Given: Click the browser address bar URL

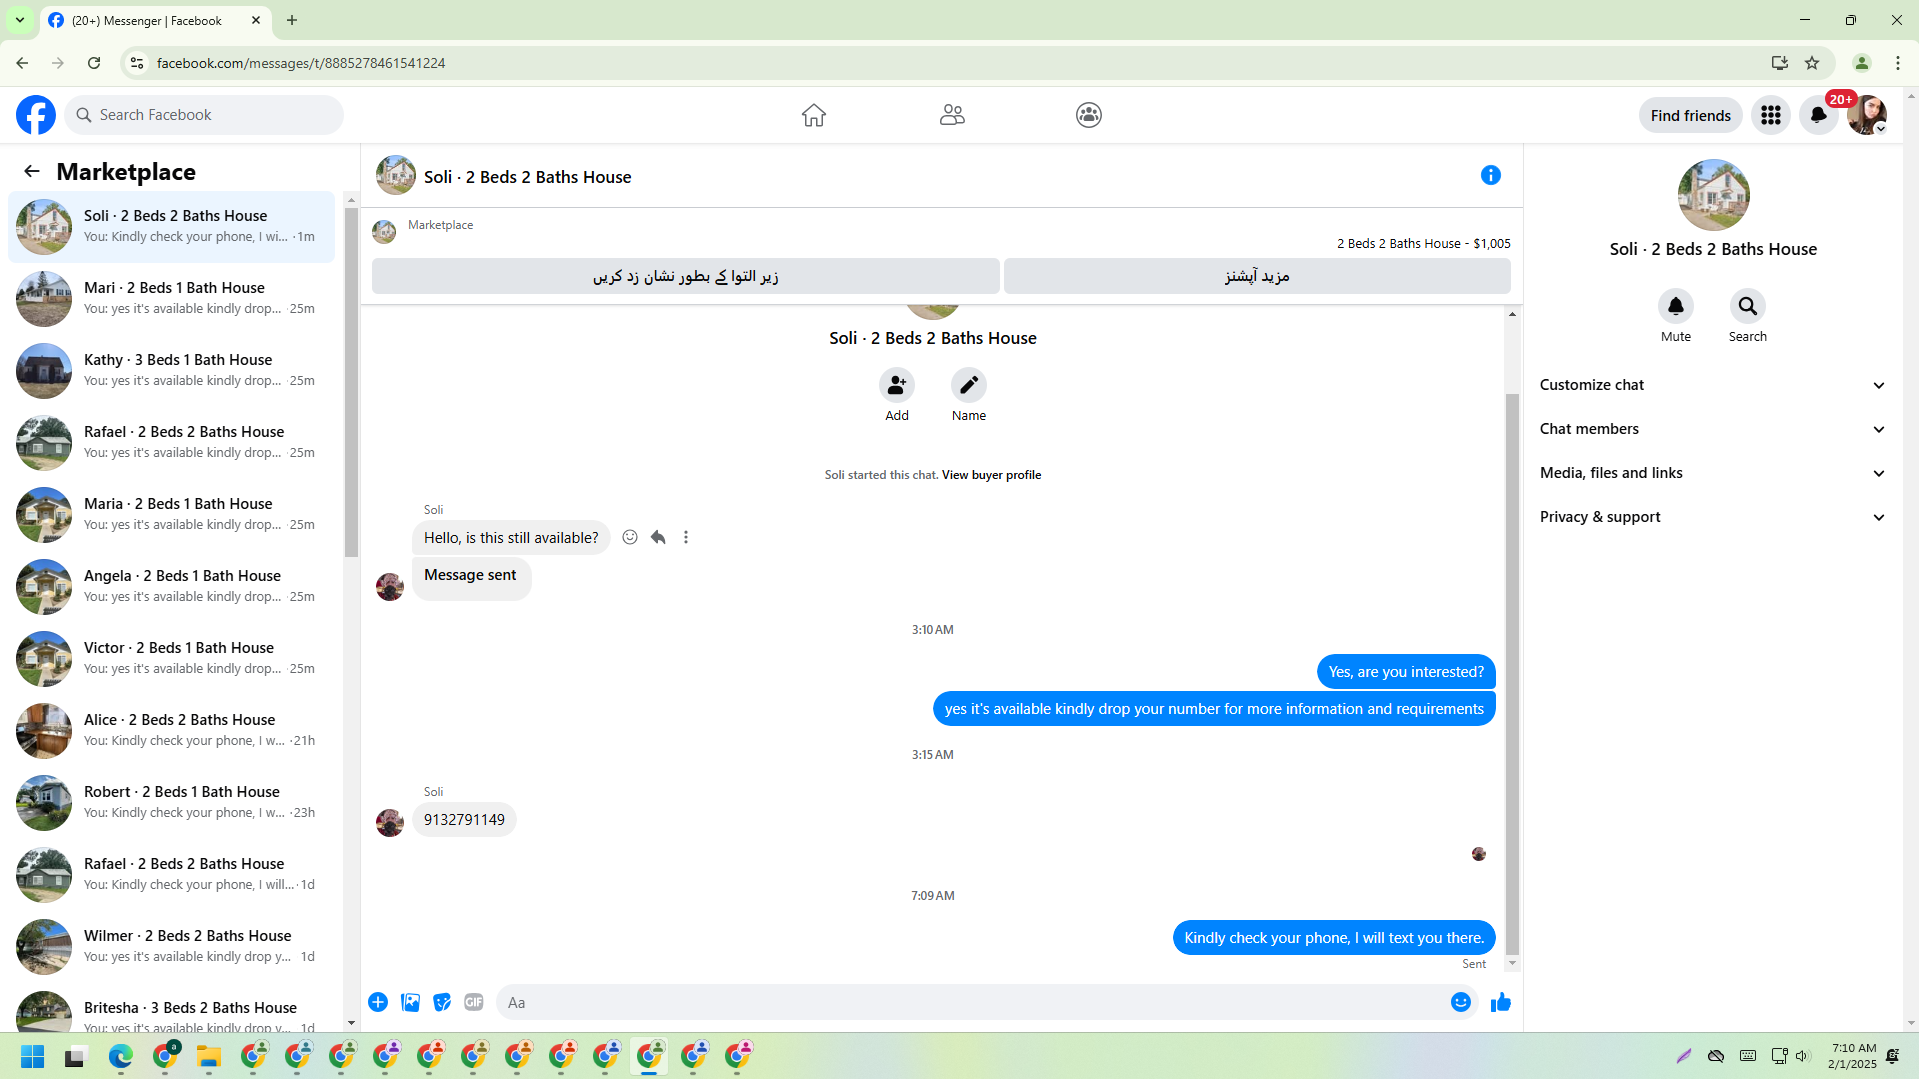Looking at the screenshot, I should click(x=300, y=63).
